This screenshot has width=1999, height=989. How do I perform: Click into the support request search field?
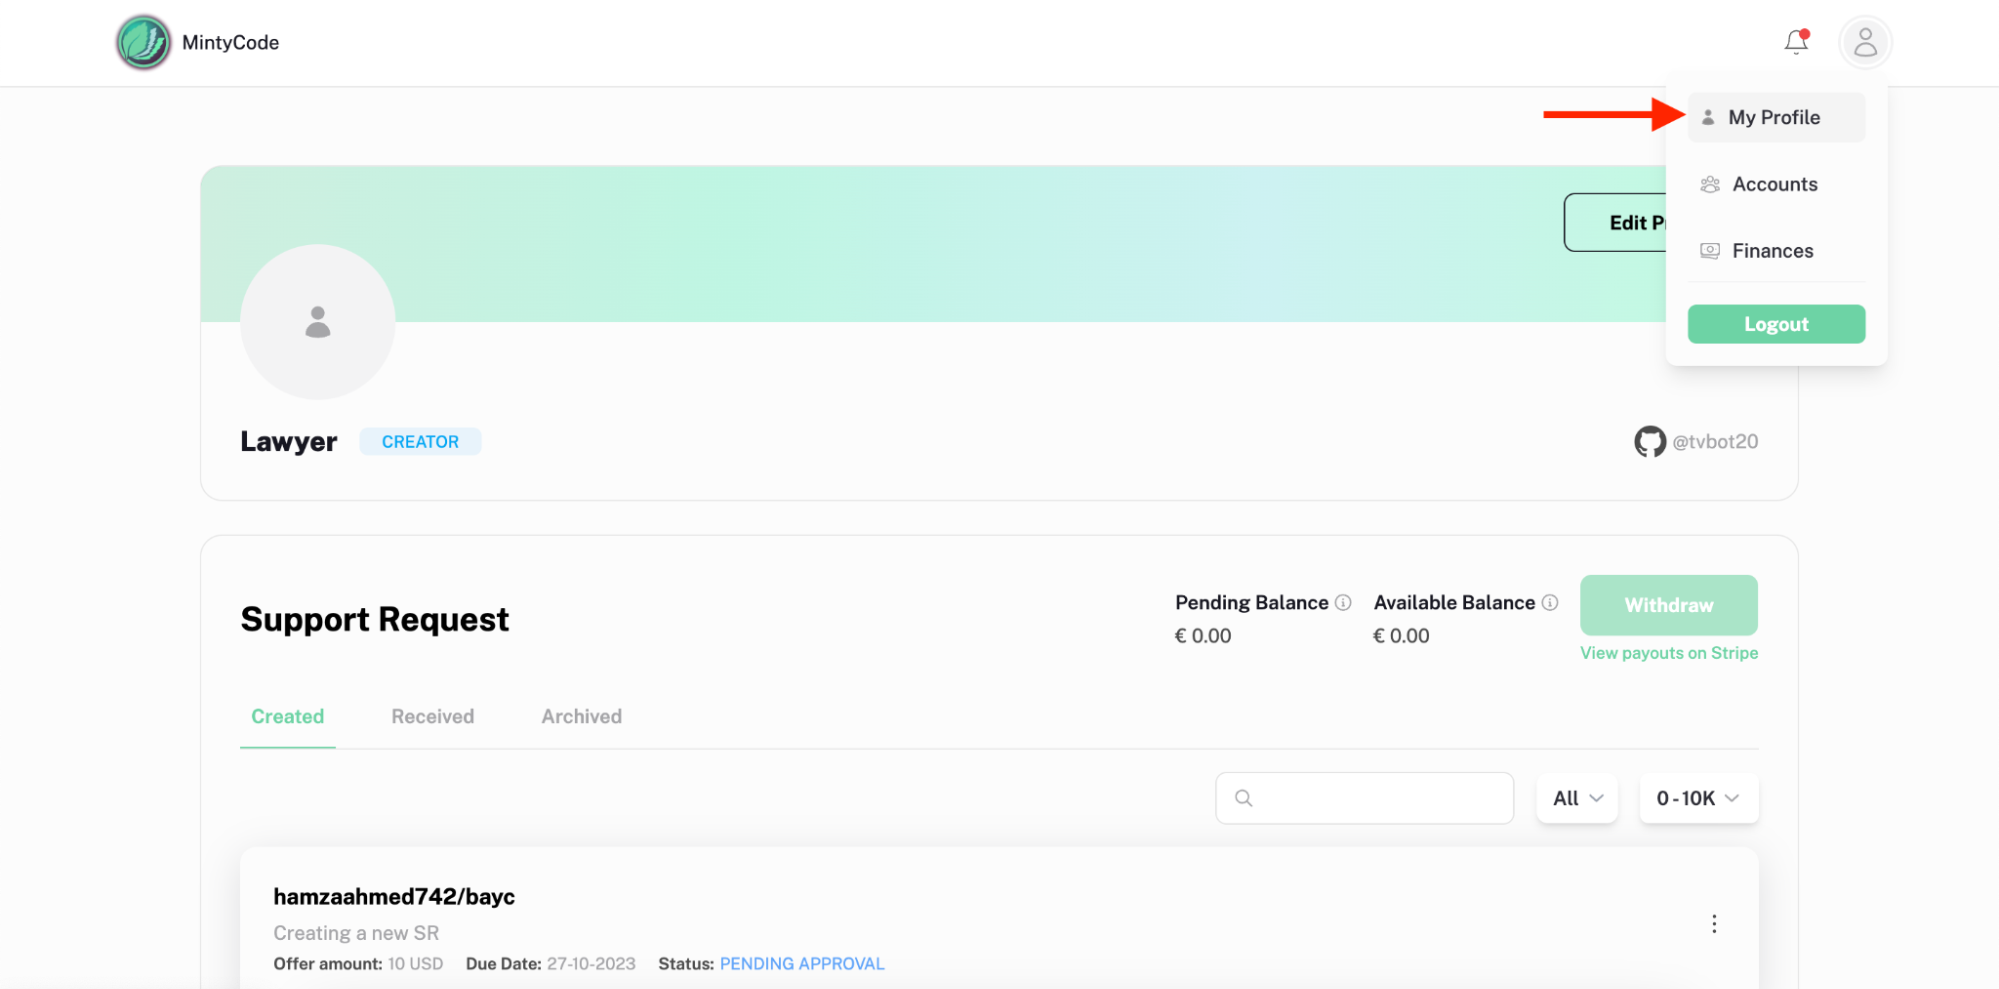pyautogui.click(x=1364, y=798)
